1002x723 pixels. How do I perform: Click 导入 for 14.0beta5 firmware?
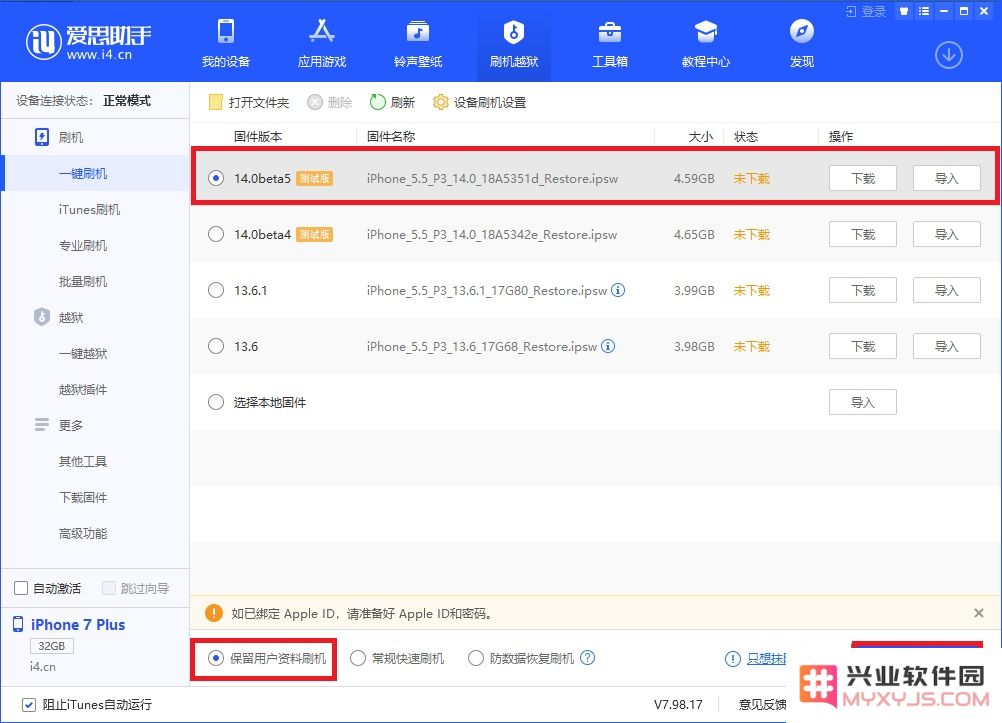(x=946, y=178)
